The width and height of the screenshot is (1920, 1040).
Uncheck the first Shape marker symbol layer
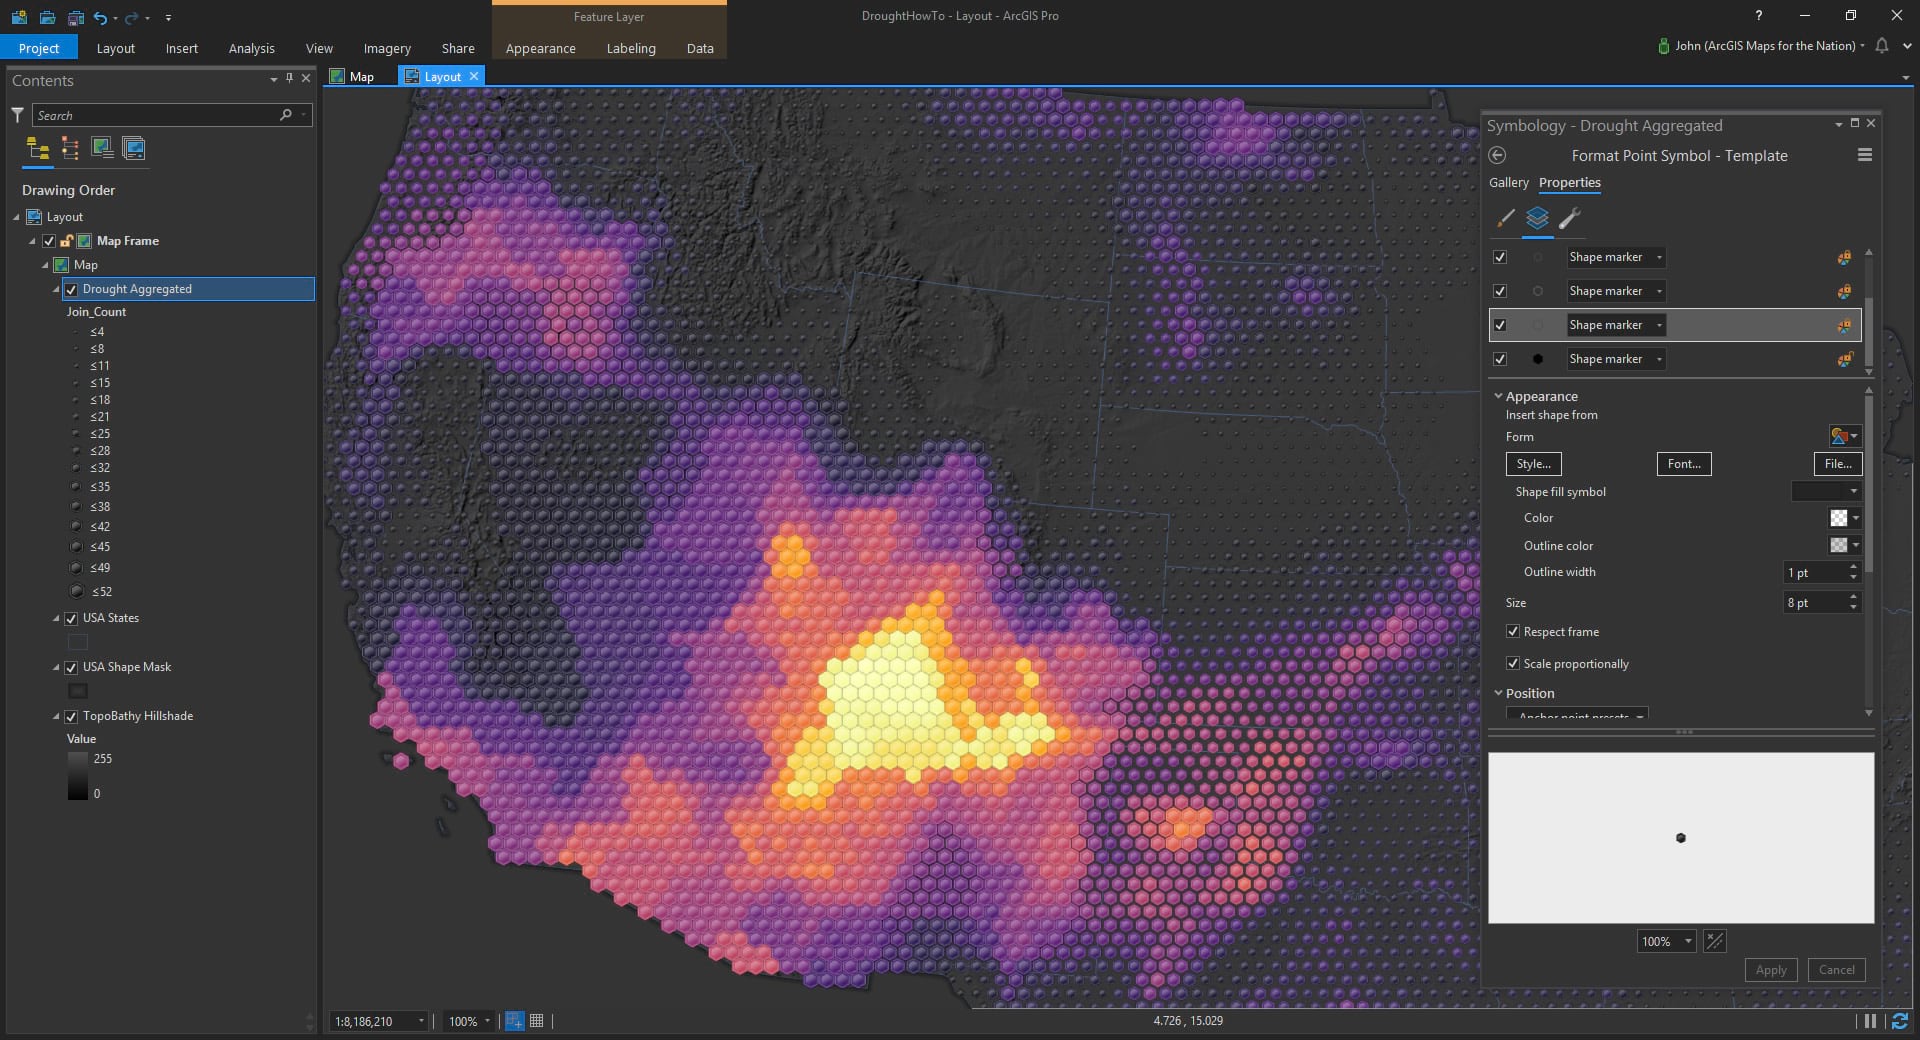coord(1500,257)
